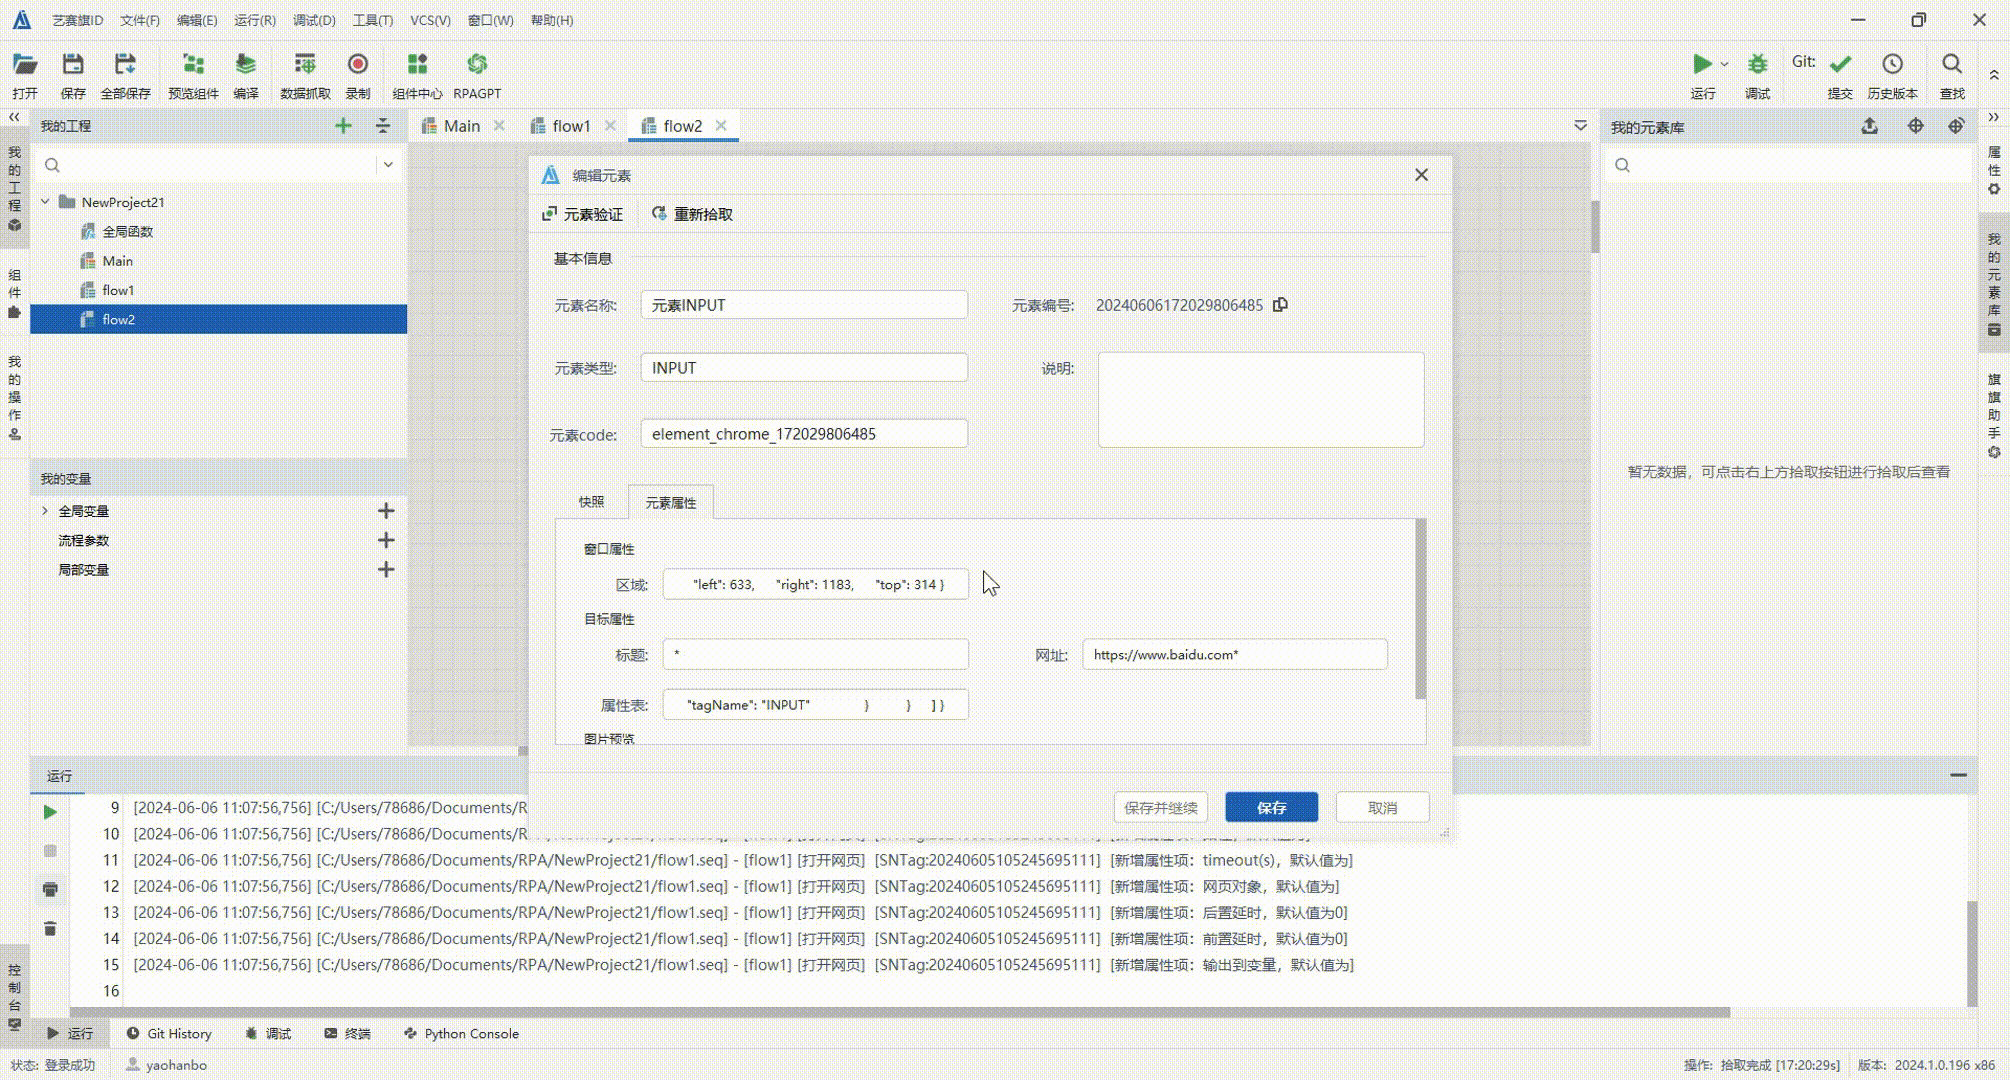The height and width of the screenshot is (1080, 2010).
Task: Switch to the 元素属性 tab
Action: coord(671,501)
